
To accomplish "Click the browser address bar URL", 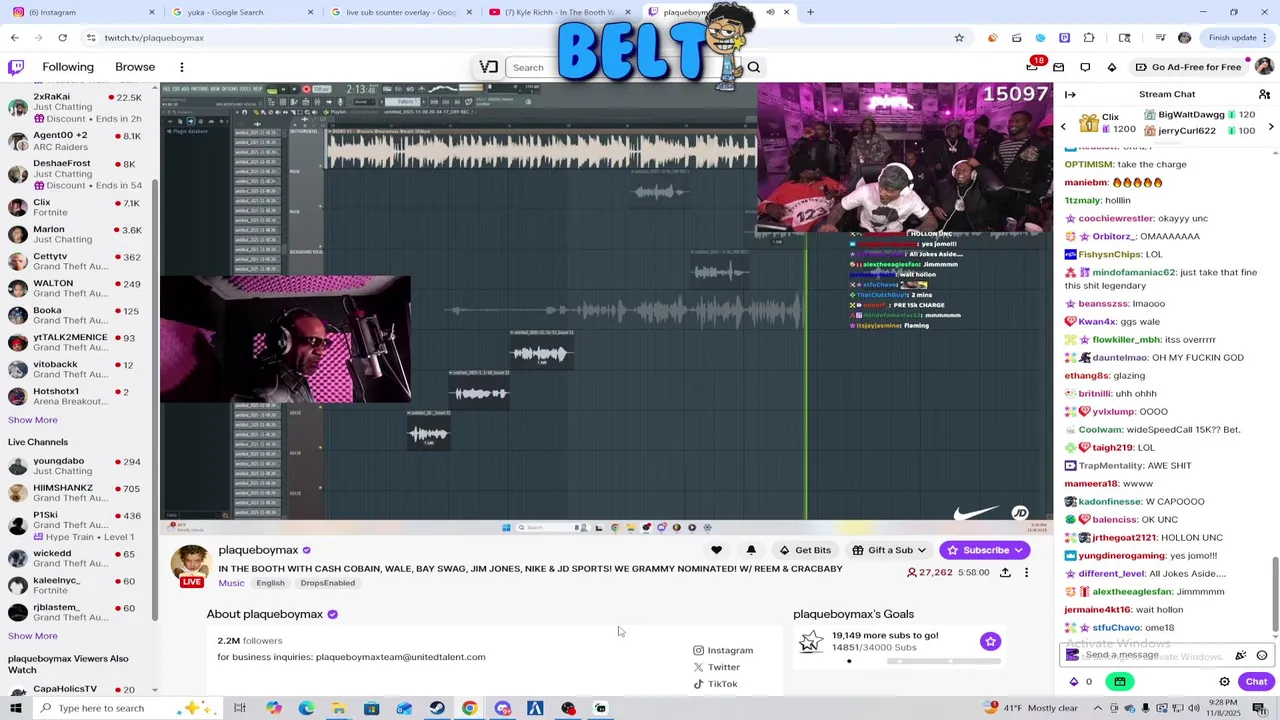I will (x=154, y=38).
